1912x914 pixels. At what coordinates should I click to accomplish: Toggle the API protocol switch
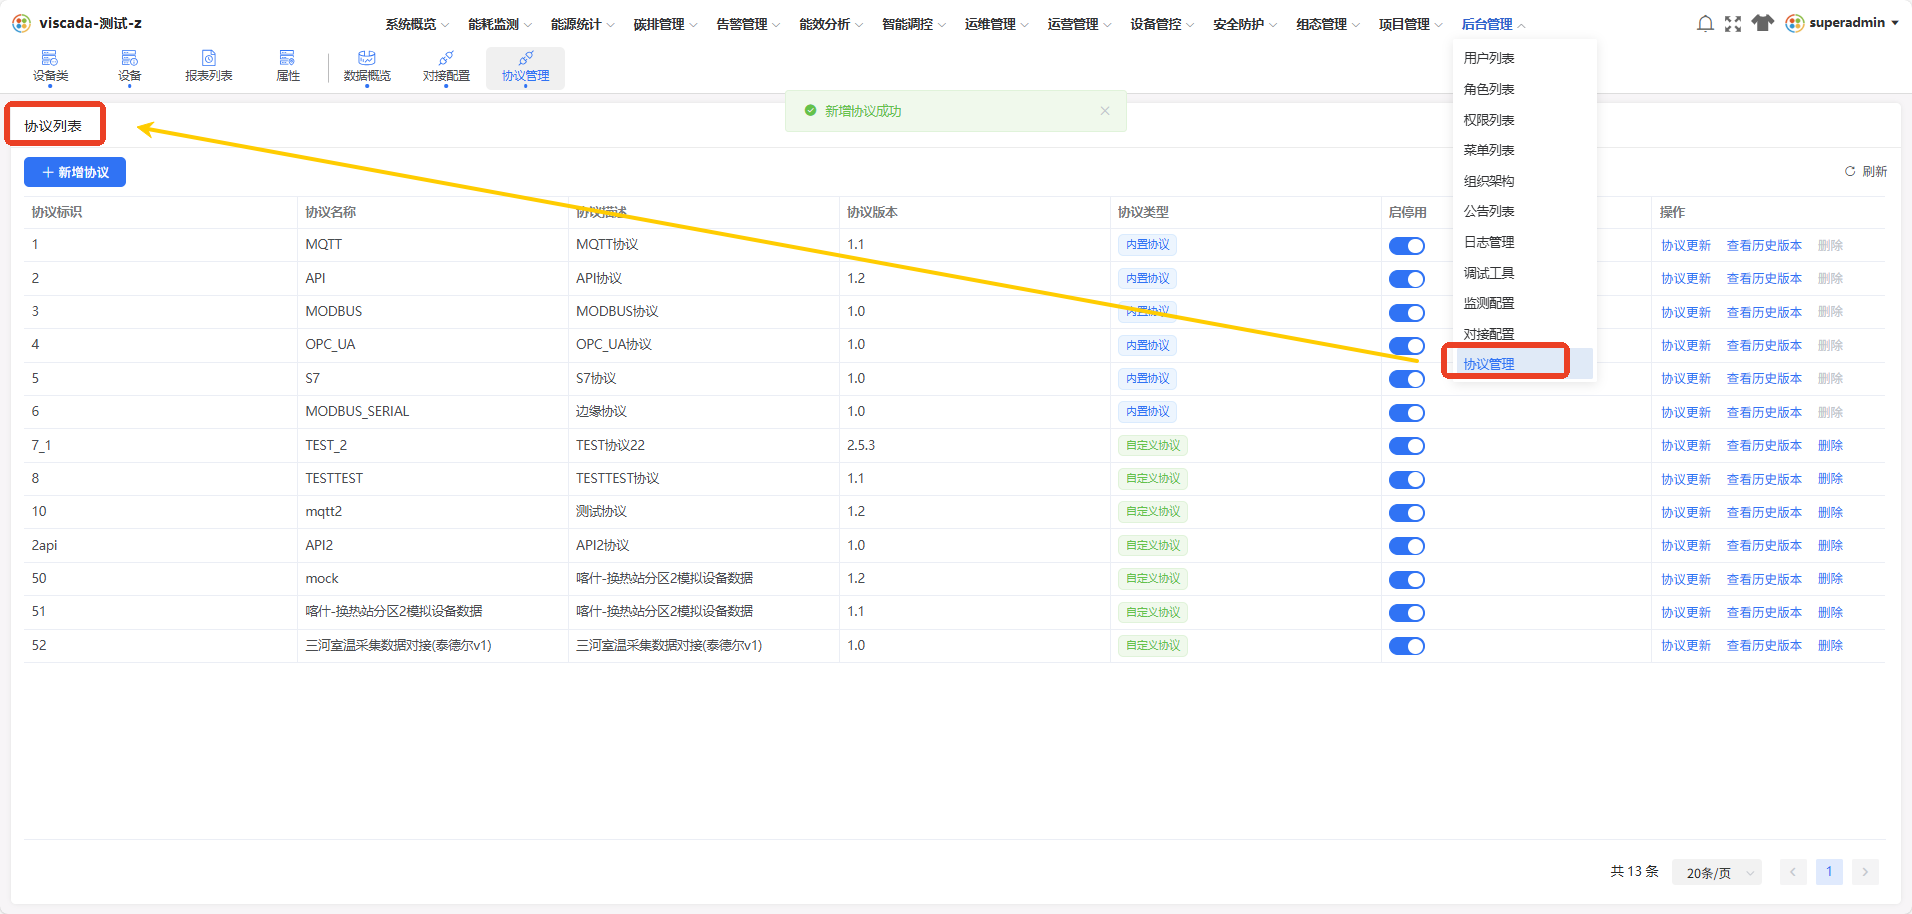[1406, 279]
